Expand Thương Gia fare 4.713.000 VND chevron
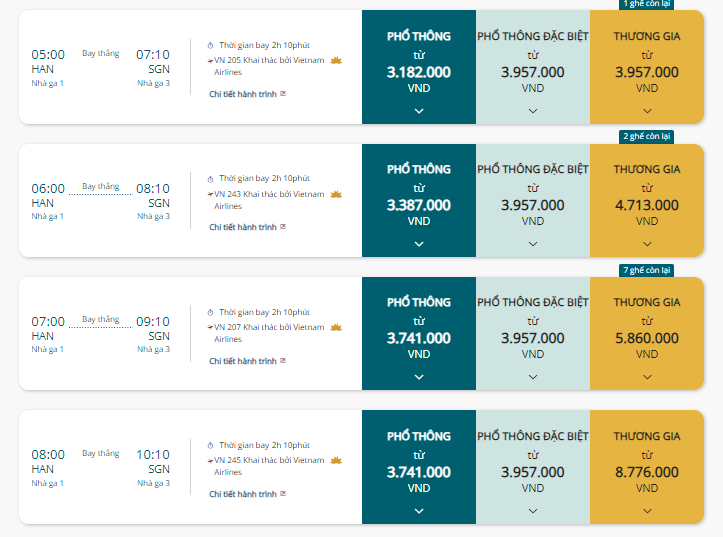This screenshot has height=537, width=723. [x=647, y=244]
